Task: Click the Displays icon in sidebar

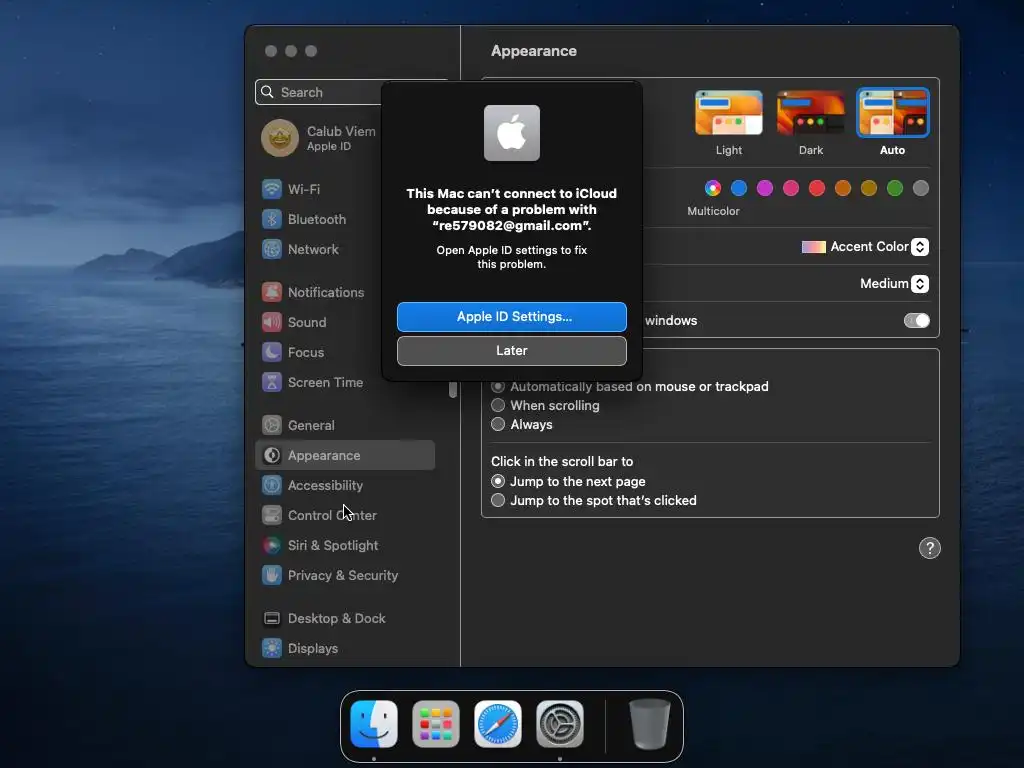Action: (272, 649)
